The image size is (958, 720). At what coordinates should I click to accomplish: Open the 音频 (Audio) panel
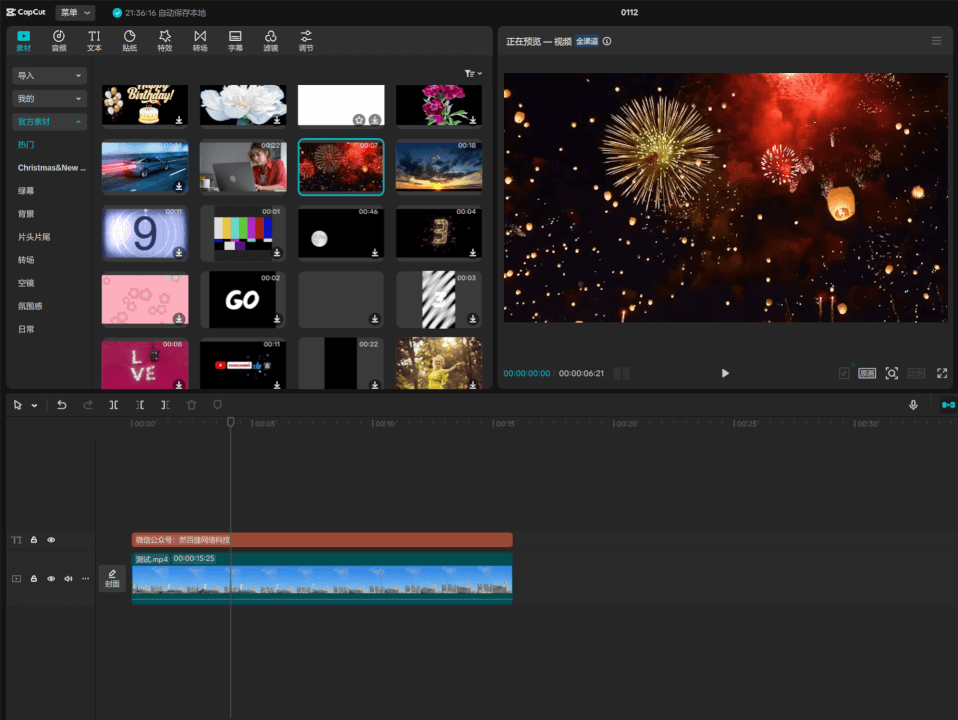pyautogui.click(x=59, y=40)
